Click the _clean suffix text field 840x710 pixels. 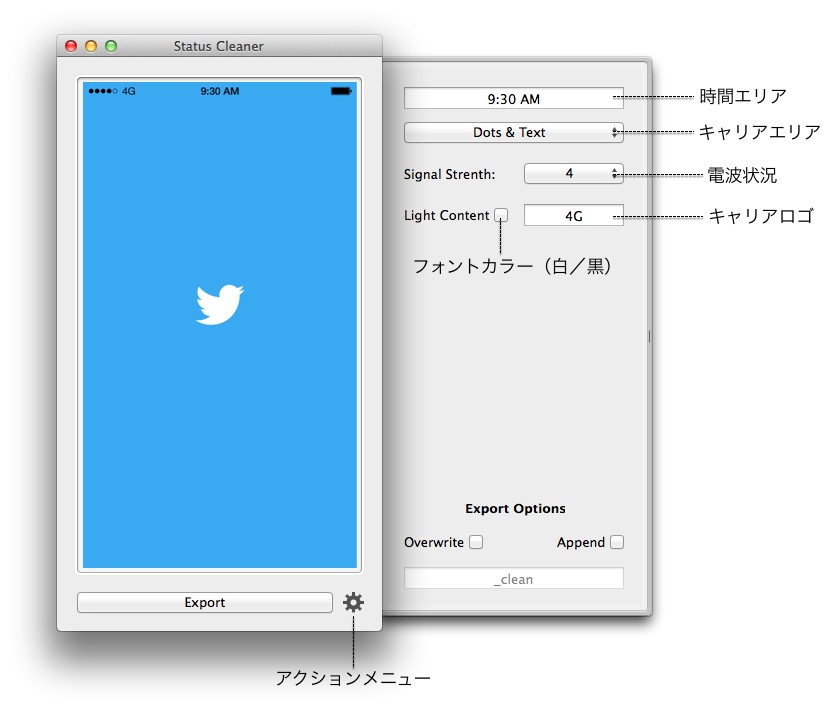514,579
